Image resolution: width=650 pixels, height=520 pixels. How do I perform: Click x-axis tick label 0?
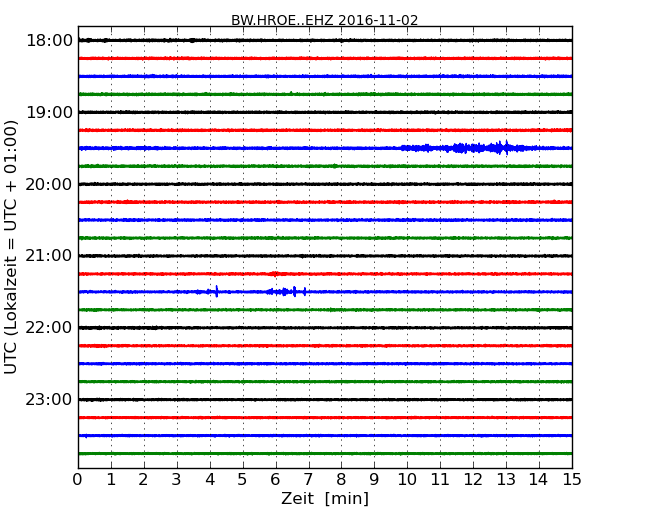78,479
